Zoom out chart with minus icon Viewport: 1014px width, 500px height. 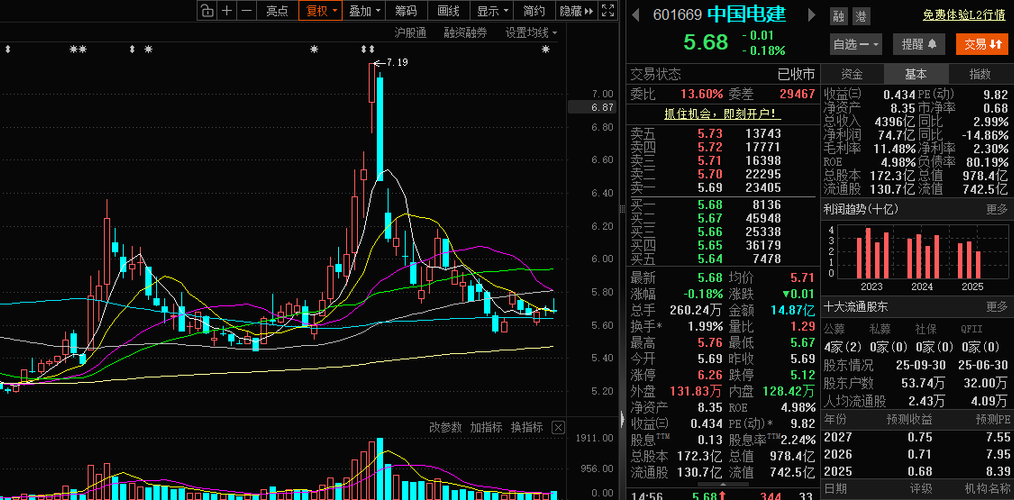click(x=246, y=10)
